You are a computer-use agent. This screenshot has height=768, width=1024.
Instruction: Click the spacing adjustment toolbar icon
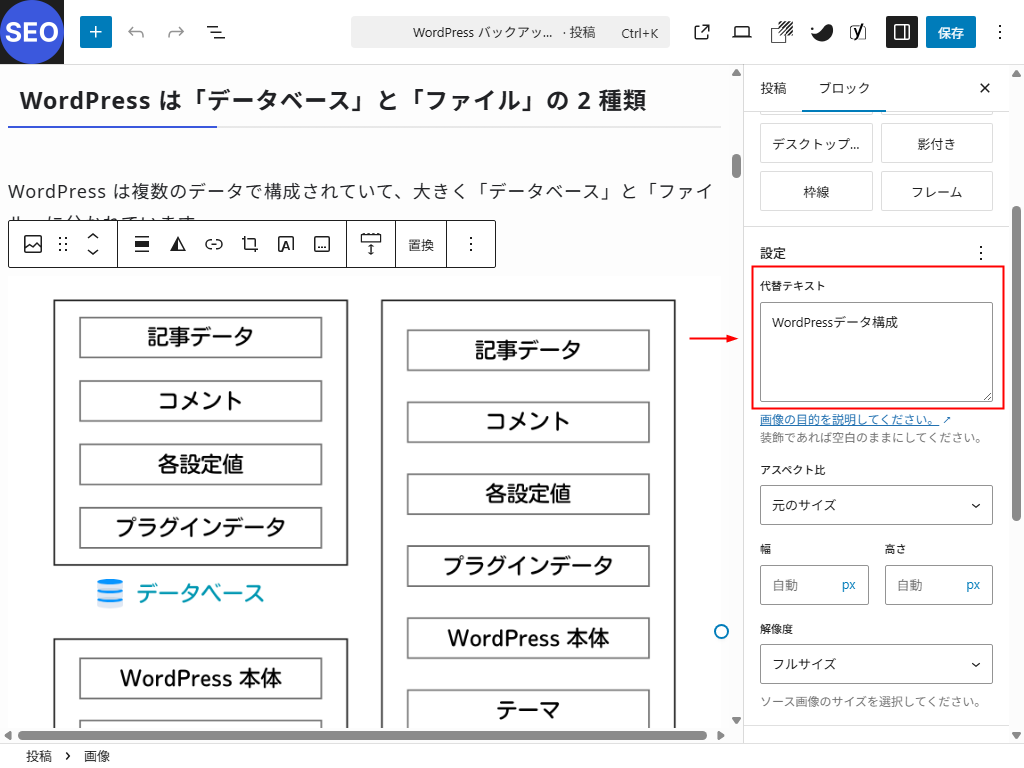coord(371,244)
